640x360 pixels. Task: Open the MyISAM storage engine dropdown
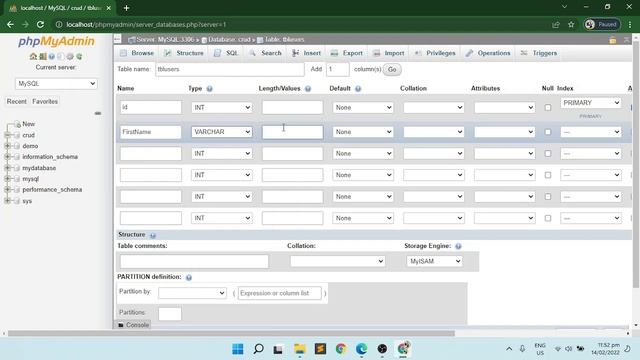(434, 261)
